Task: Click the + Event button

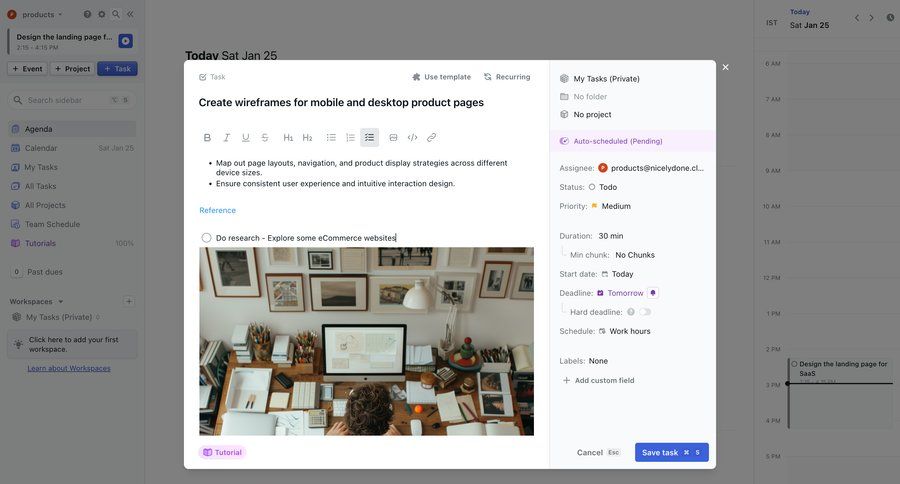Action: point(28,69)
